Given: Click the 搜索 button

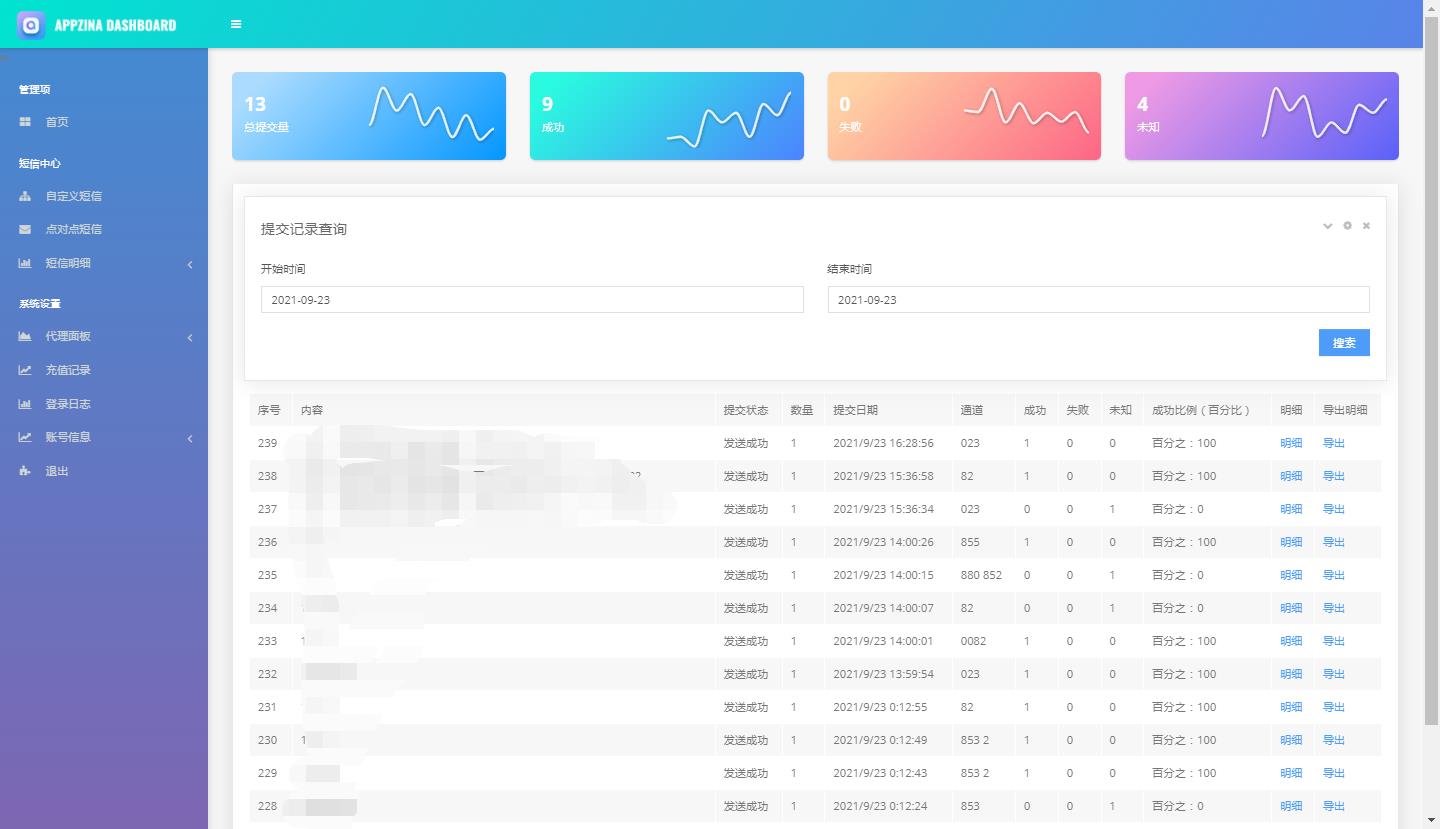Looking at the screenshot, I should [1344, 342].
